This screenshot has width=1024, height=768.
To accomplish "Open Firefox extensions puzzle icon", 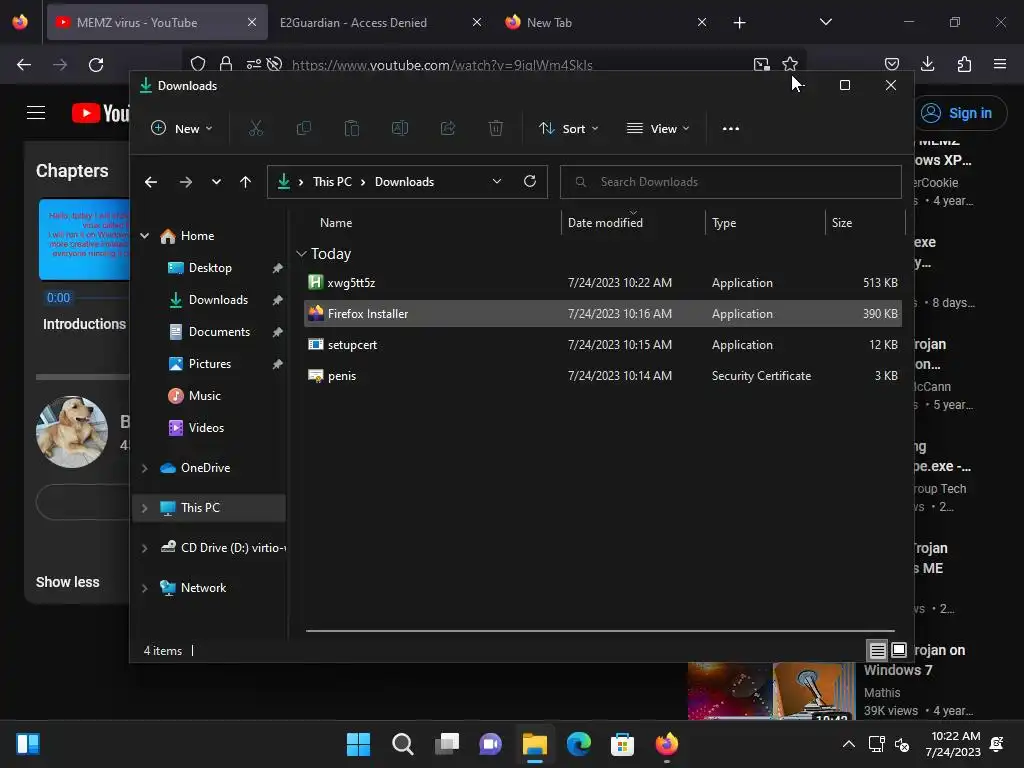I will (x=964, y=64).
